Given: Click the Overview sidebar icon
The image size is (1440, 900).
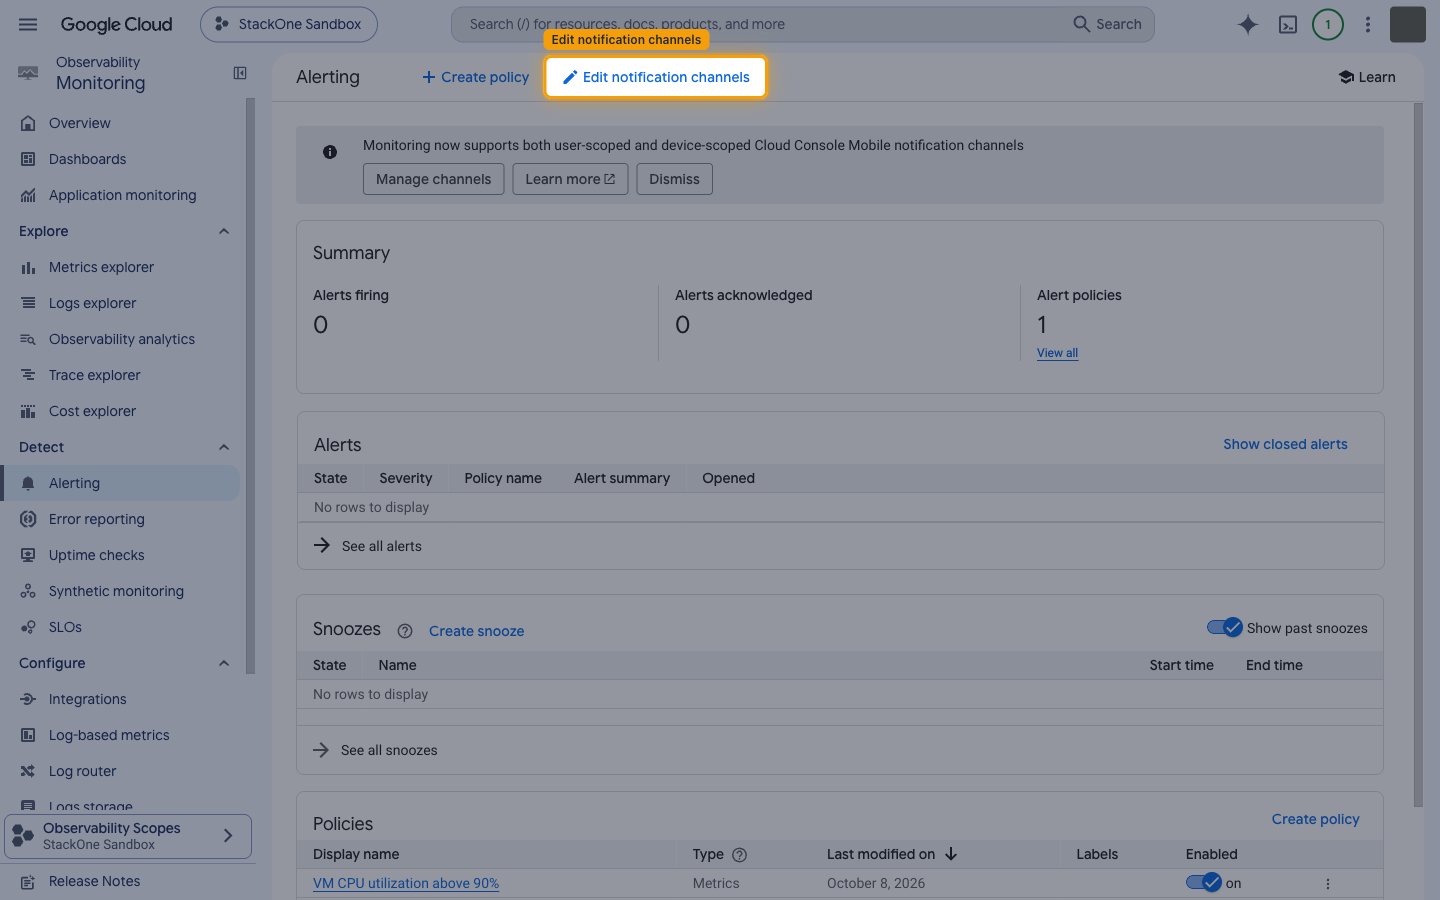Looking at the screenshot, I should [28, 123].
